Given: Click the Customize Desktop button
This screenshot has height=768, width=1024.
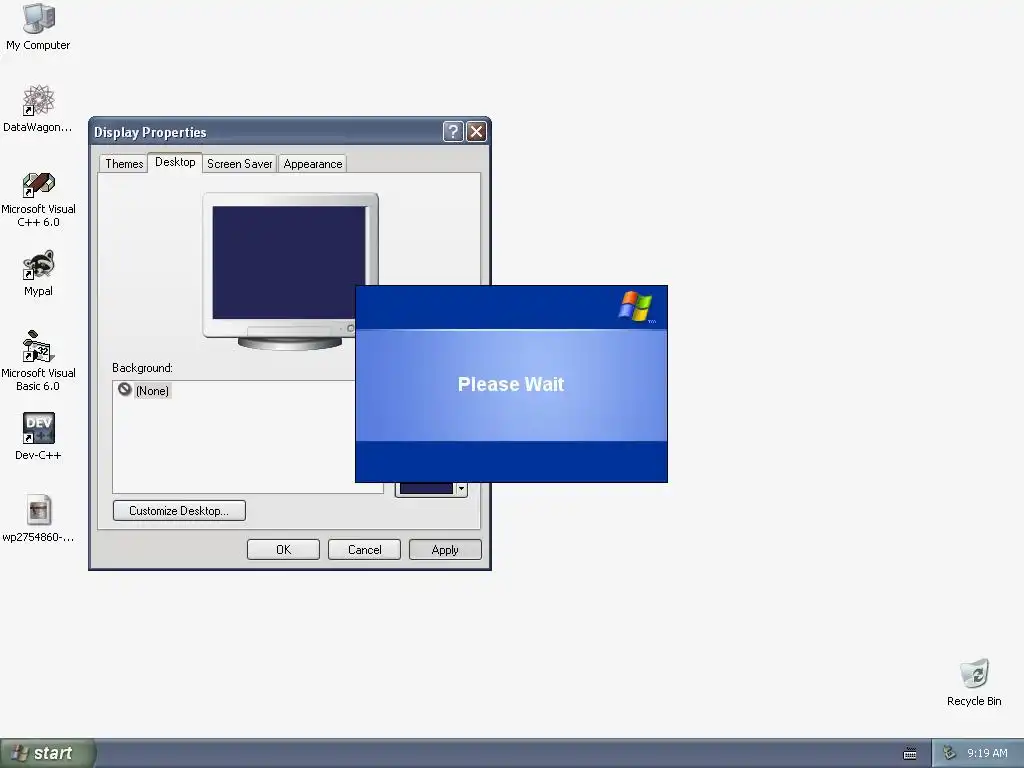Looking at the screenshot, I should (x=179, y=511).
